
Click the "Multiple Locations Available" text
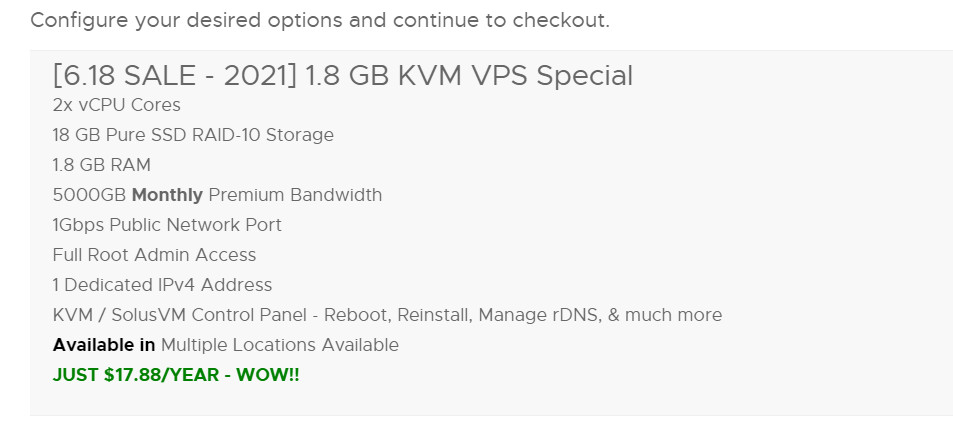[280, 345]
